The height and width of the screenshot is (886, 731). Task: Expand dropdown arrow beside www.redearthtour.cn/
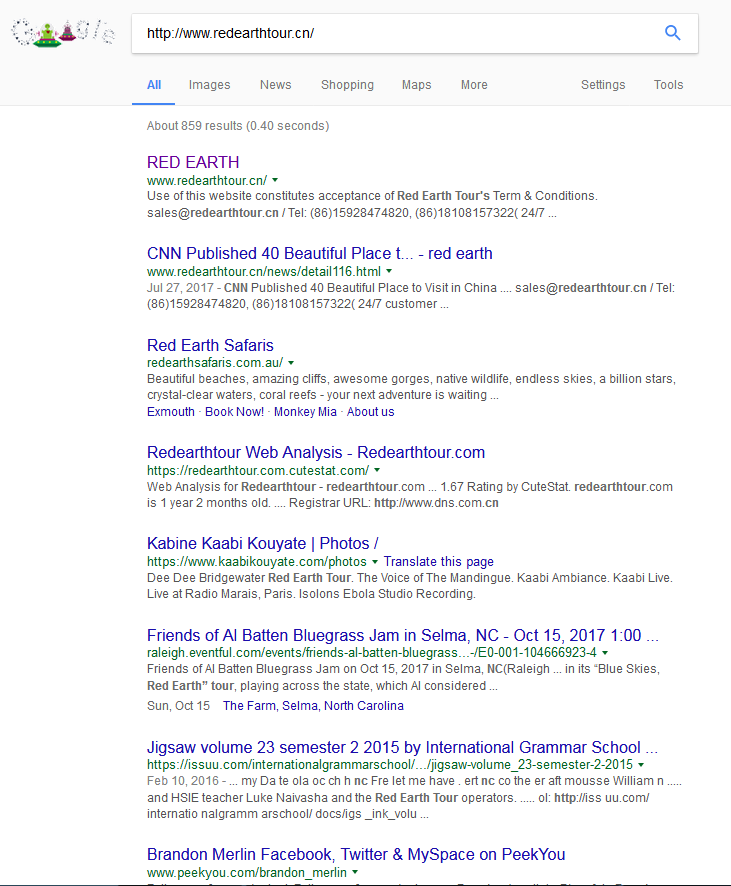click(x=275, y=180)
